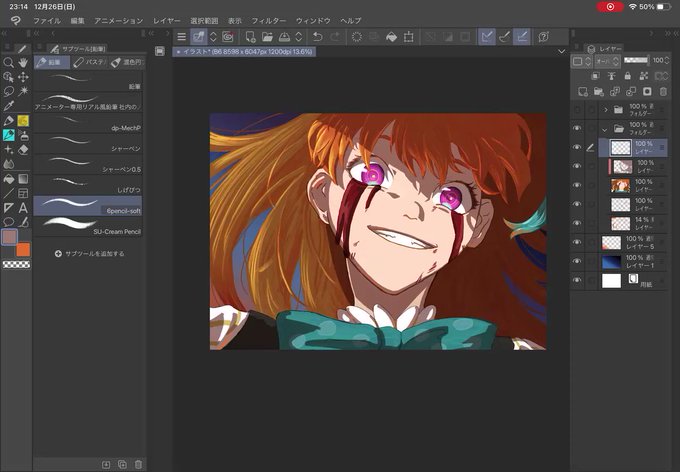Open the stepper arrows beside the save icon
This screenshot has height=472, width=680.
[299, 37]
